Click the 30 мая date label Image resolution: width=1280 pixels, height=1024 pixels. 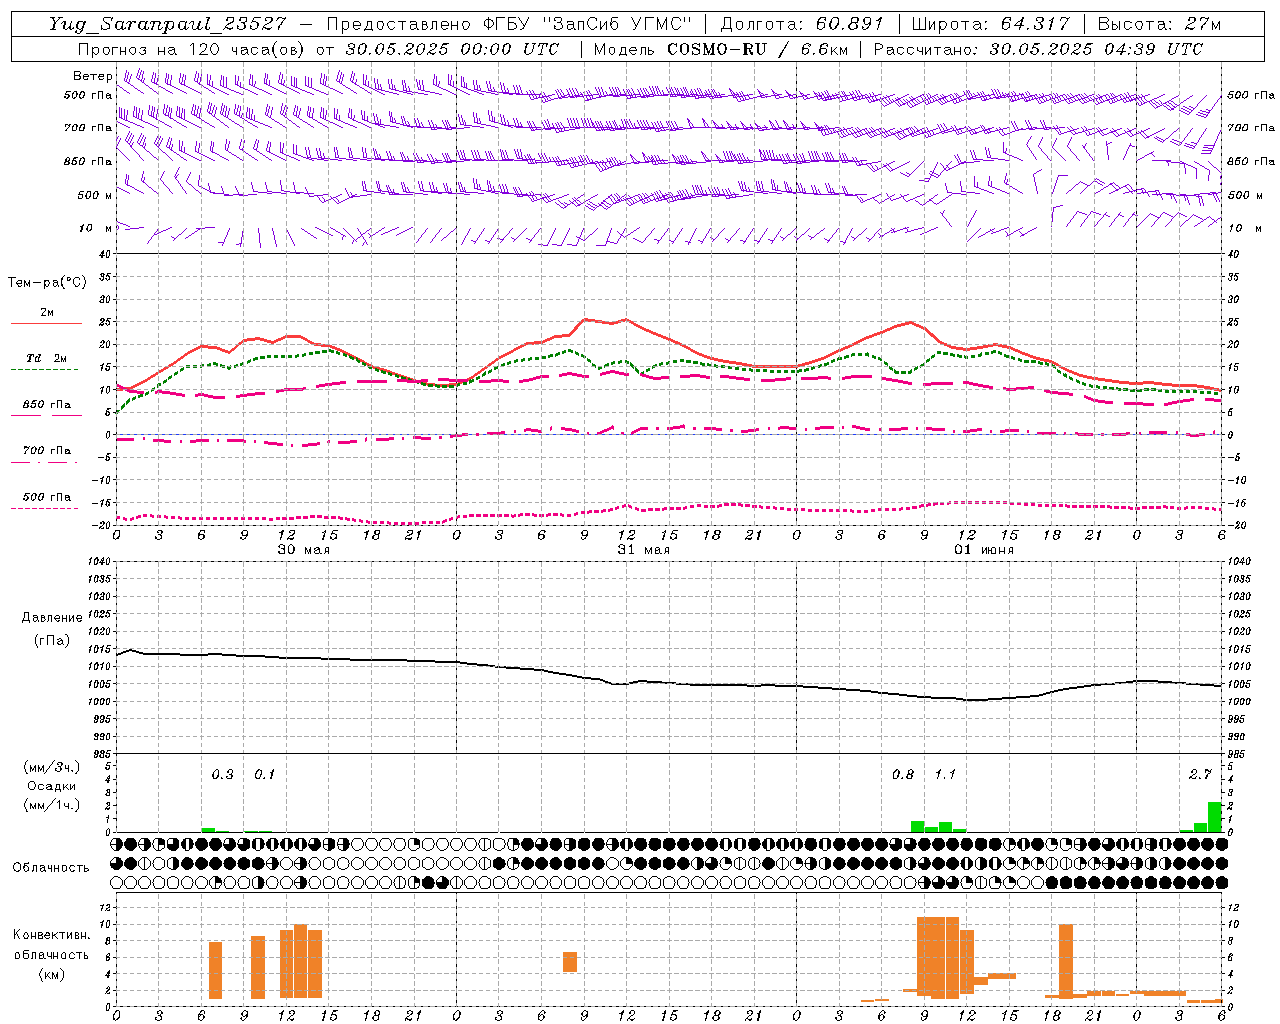coord(303,550)
